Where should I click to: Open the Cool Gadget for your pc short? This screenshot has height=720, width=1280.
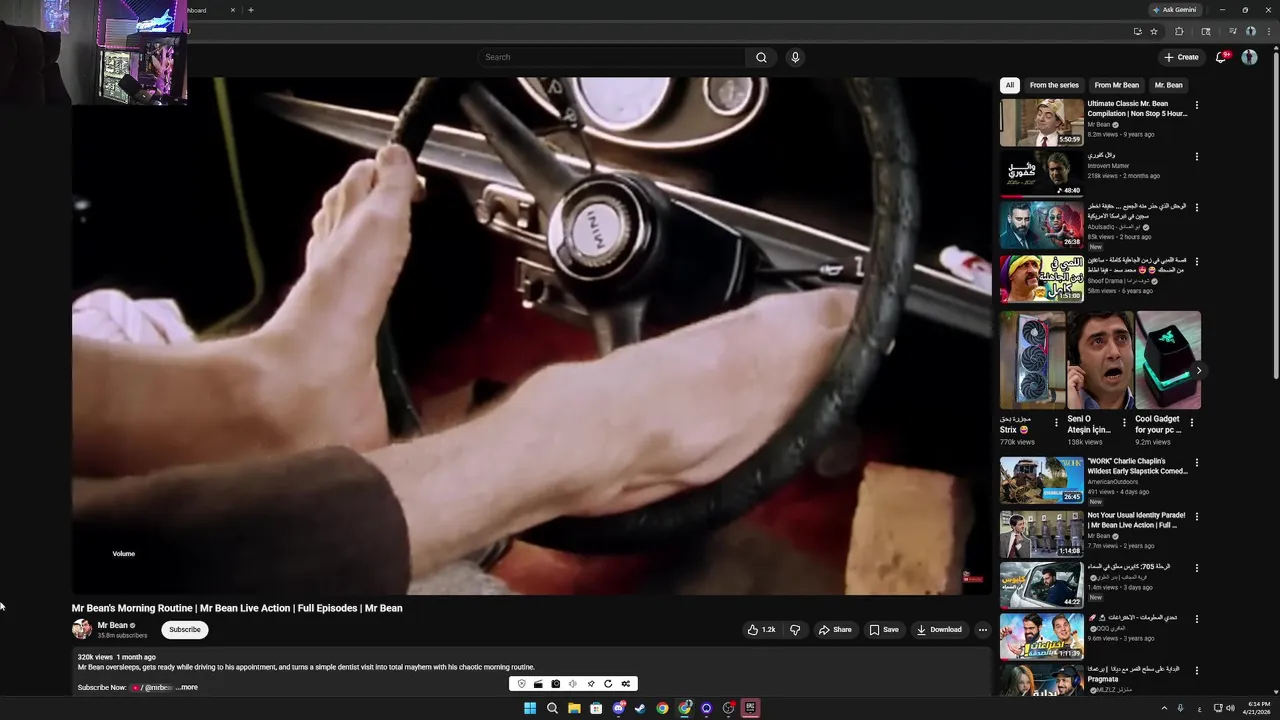click(1168, 360)
